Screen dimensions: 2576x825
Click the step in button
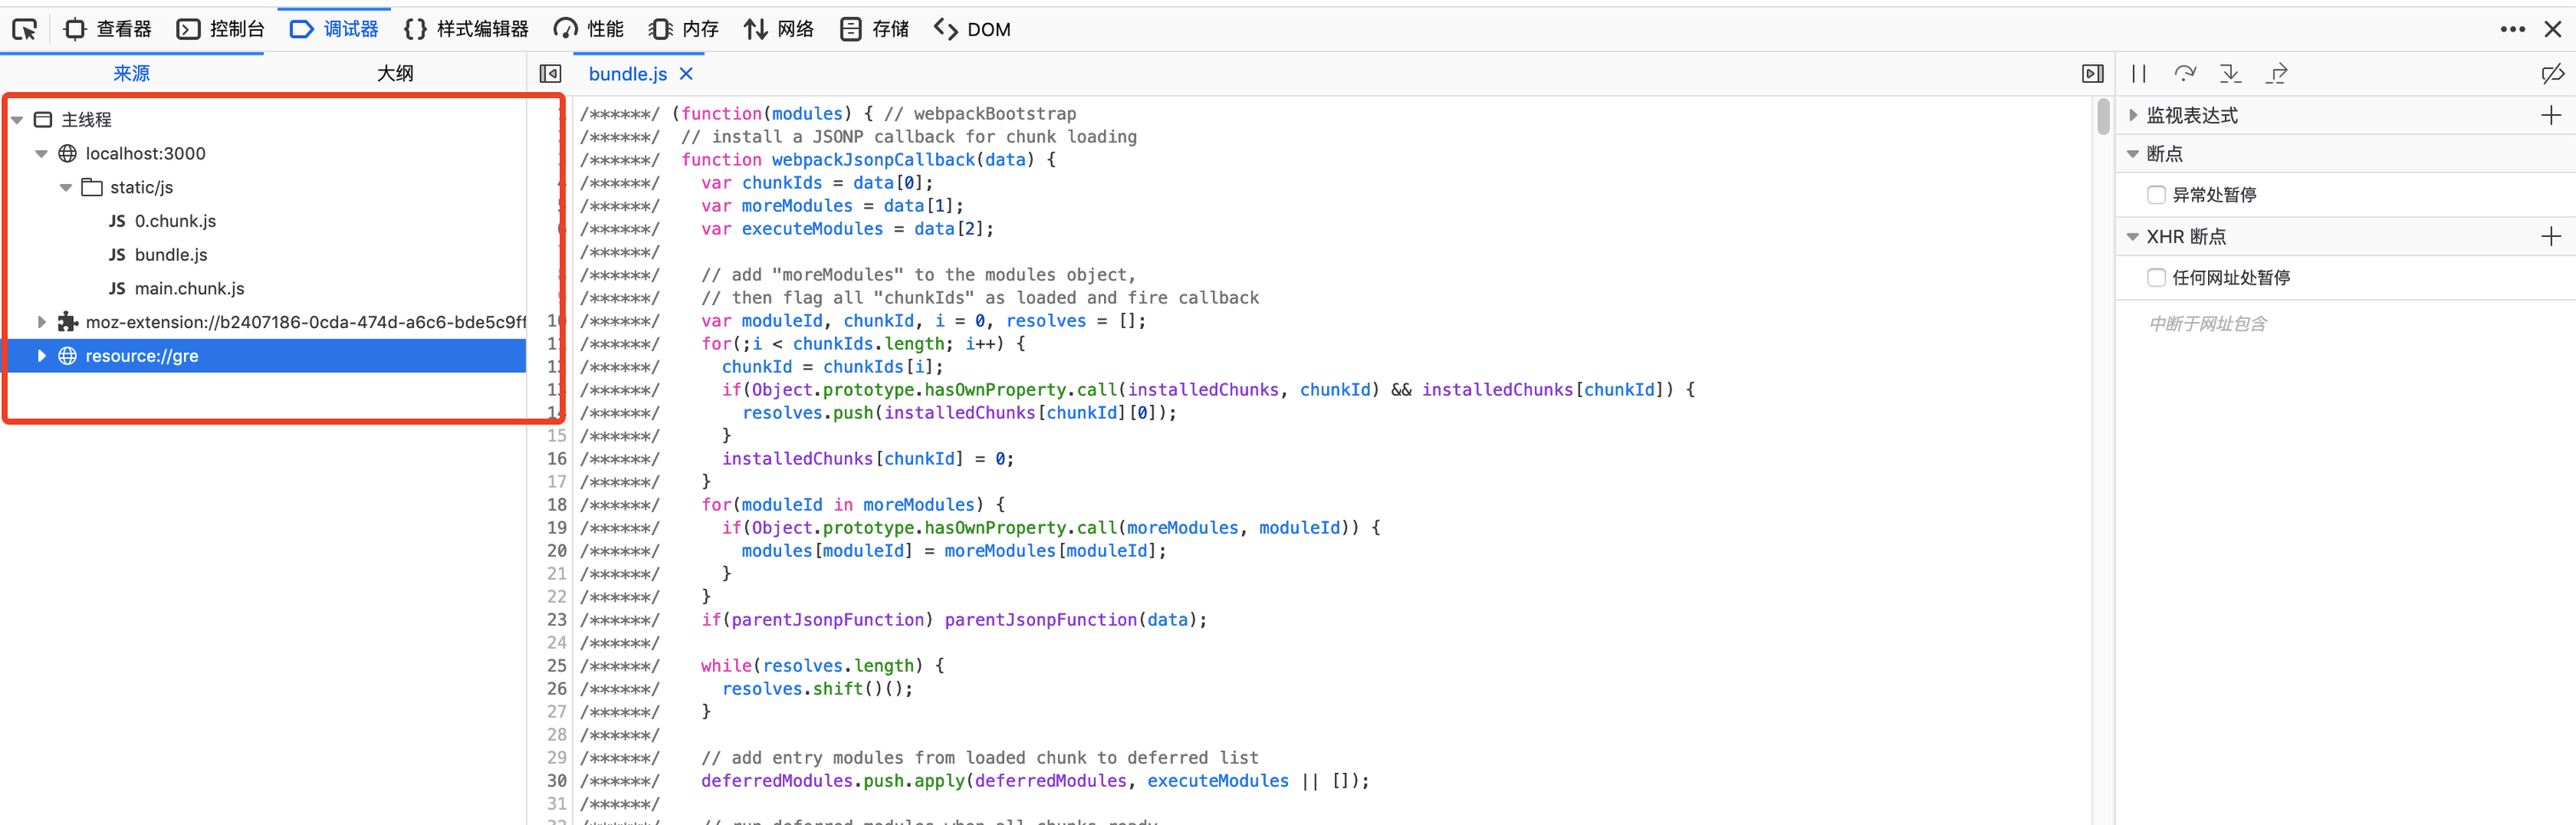coord(2230,74)
